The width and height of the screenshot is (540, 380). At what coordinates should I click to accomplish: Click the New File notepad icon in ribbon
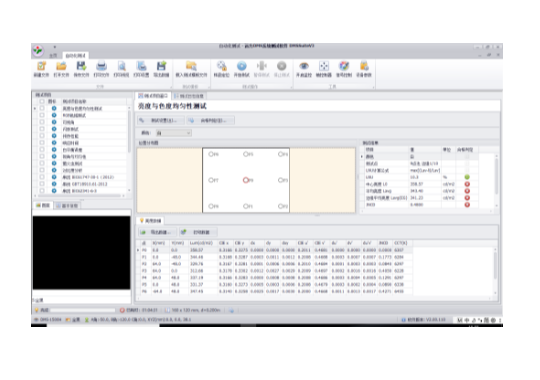point(41,66)
